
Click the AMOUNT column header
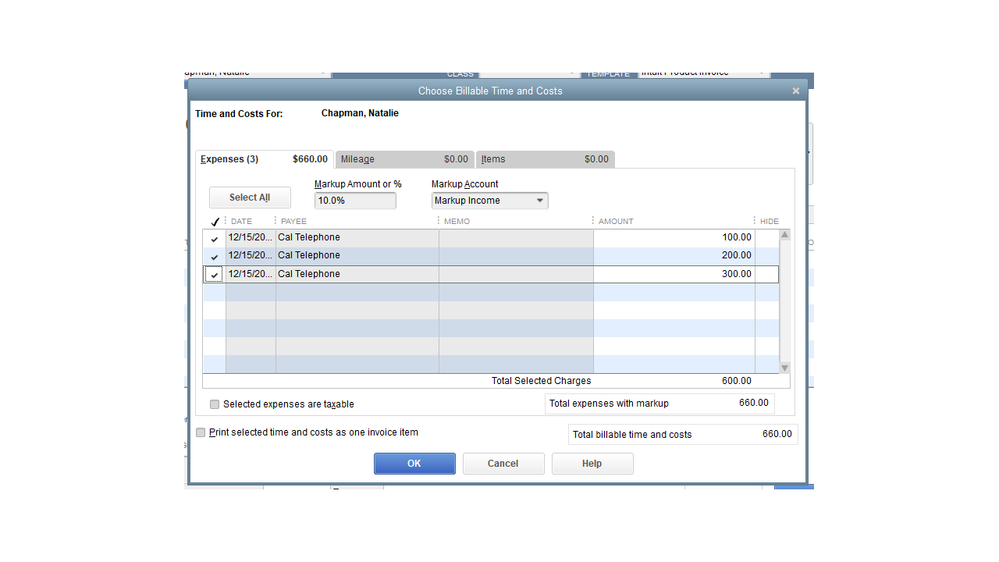[615, 221]
